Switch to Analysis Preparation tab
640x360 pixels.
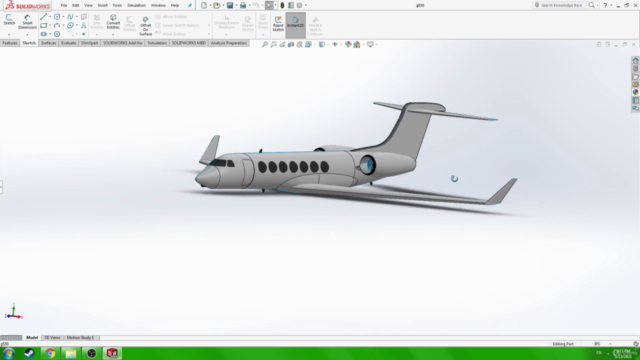(229, 43)
